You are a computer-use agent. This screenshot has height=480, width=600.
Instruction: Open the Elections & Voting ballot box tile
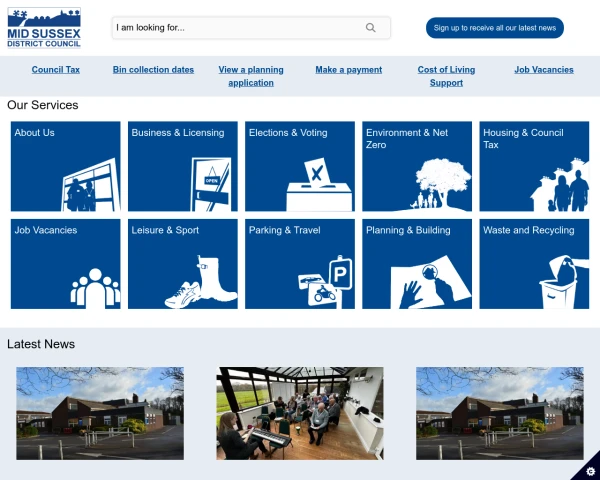click(x=300, y=166)
